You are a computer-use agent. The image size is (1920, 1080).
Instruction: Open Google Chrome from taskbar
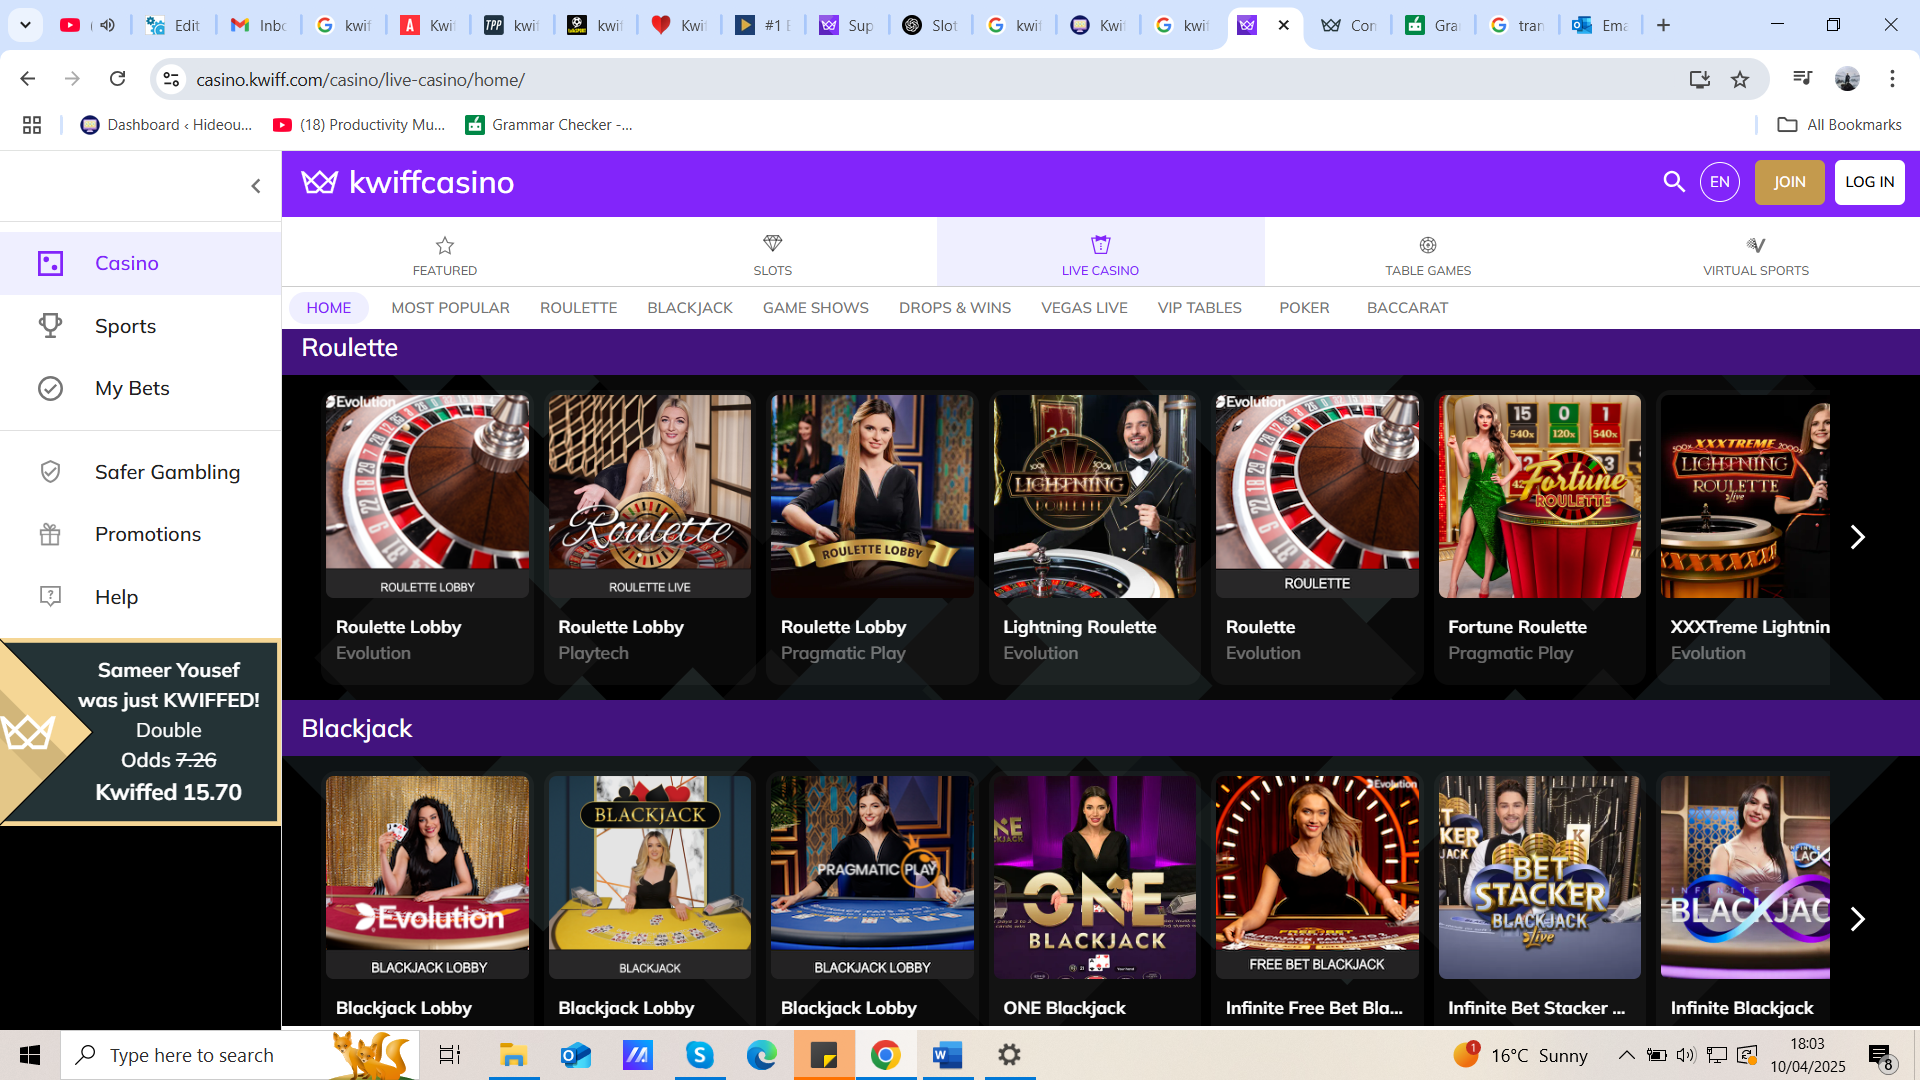[x=885, y=1055]
